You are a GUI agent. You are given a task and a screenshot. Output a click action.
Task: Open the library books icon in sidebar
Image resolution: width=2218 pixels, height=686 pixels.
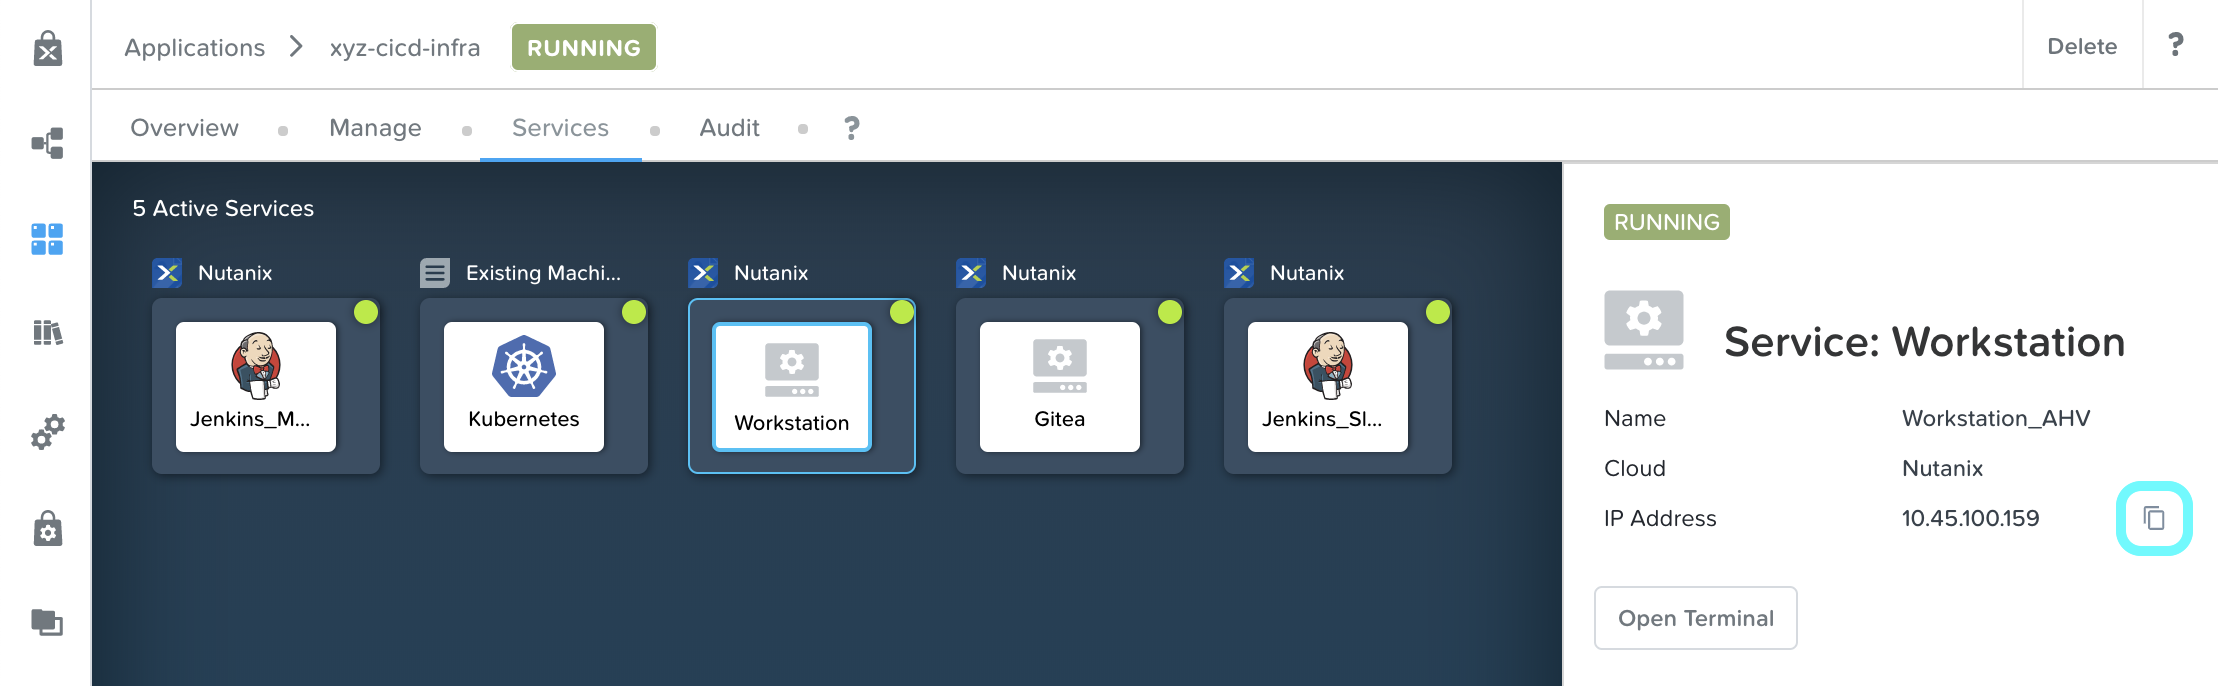click(47, 332)
